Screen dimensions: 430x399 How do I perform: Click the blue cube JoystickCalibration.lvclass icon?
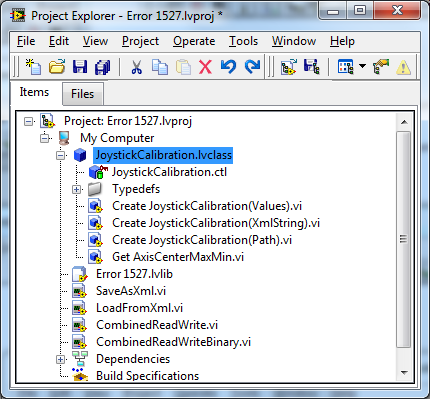80,155
